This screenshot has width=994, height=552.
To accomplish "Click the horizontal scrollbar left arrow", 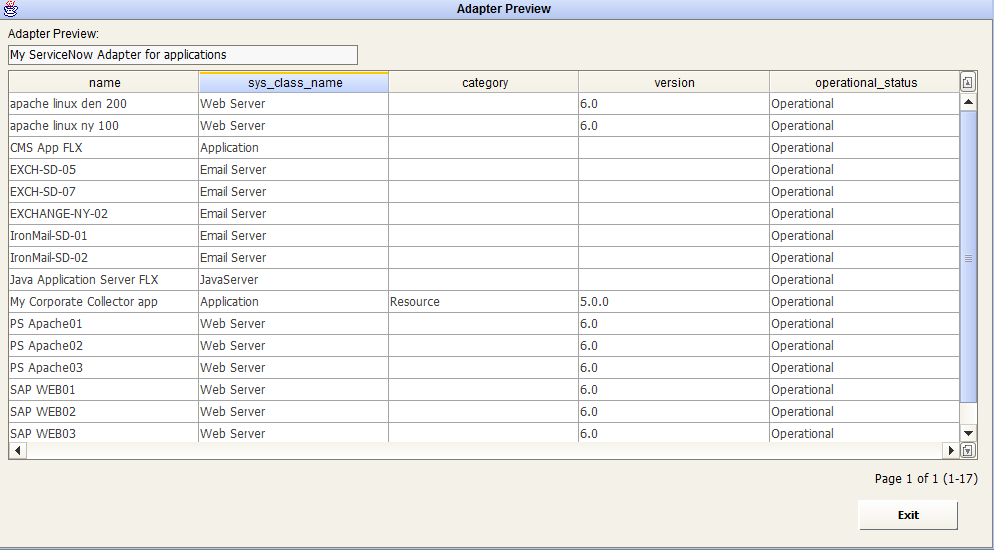I will 18,451.
